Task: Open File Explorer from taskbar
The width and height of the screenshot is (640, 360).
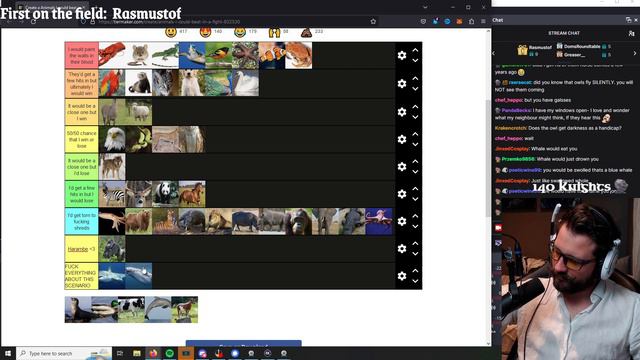Action: point(136,353)
